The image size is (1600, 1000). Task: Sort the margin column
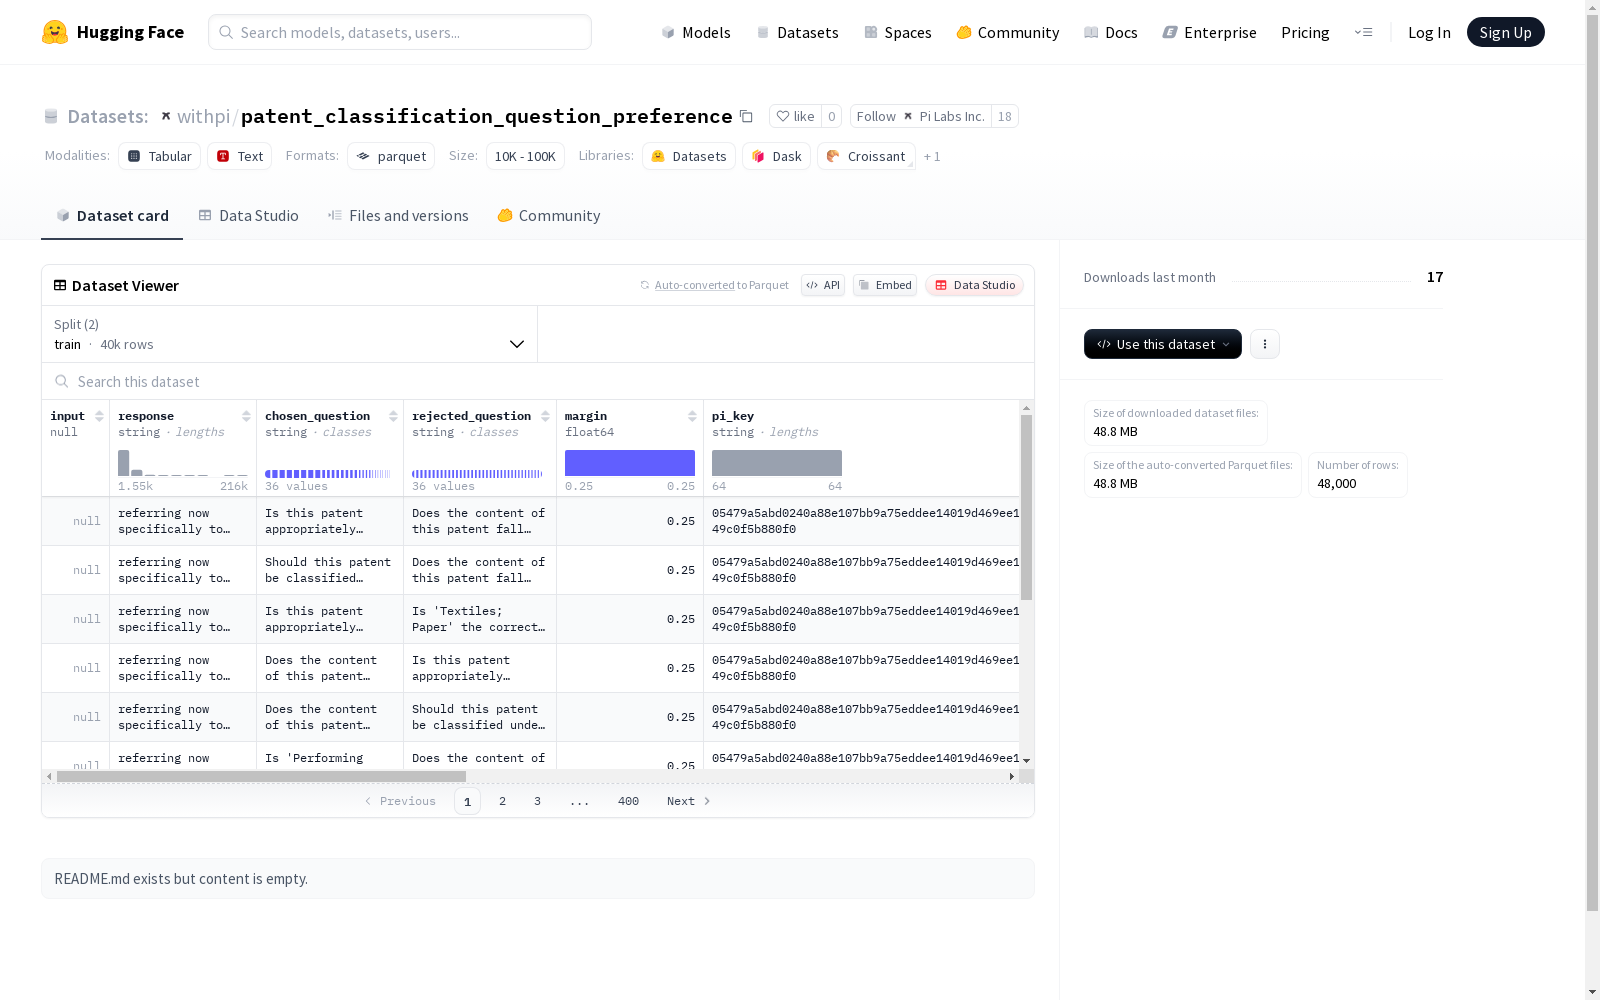pos(692,416)
